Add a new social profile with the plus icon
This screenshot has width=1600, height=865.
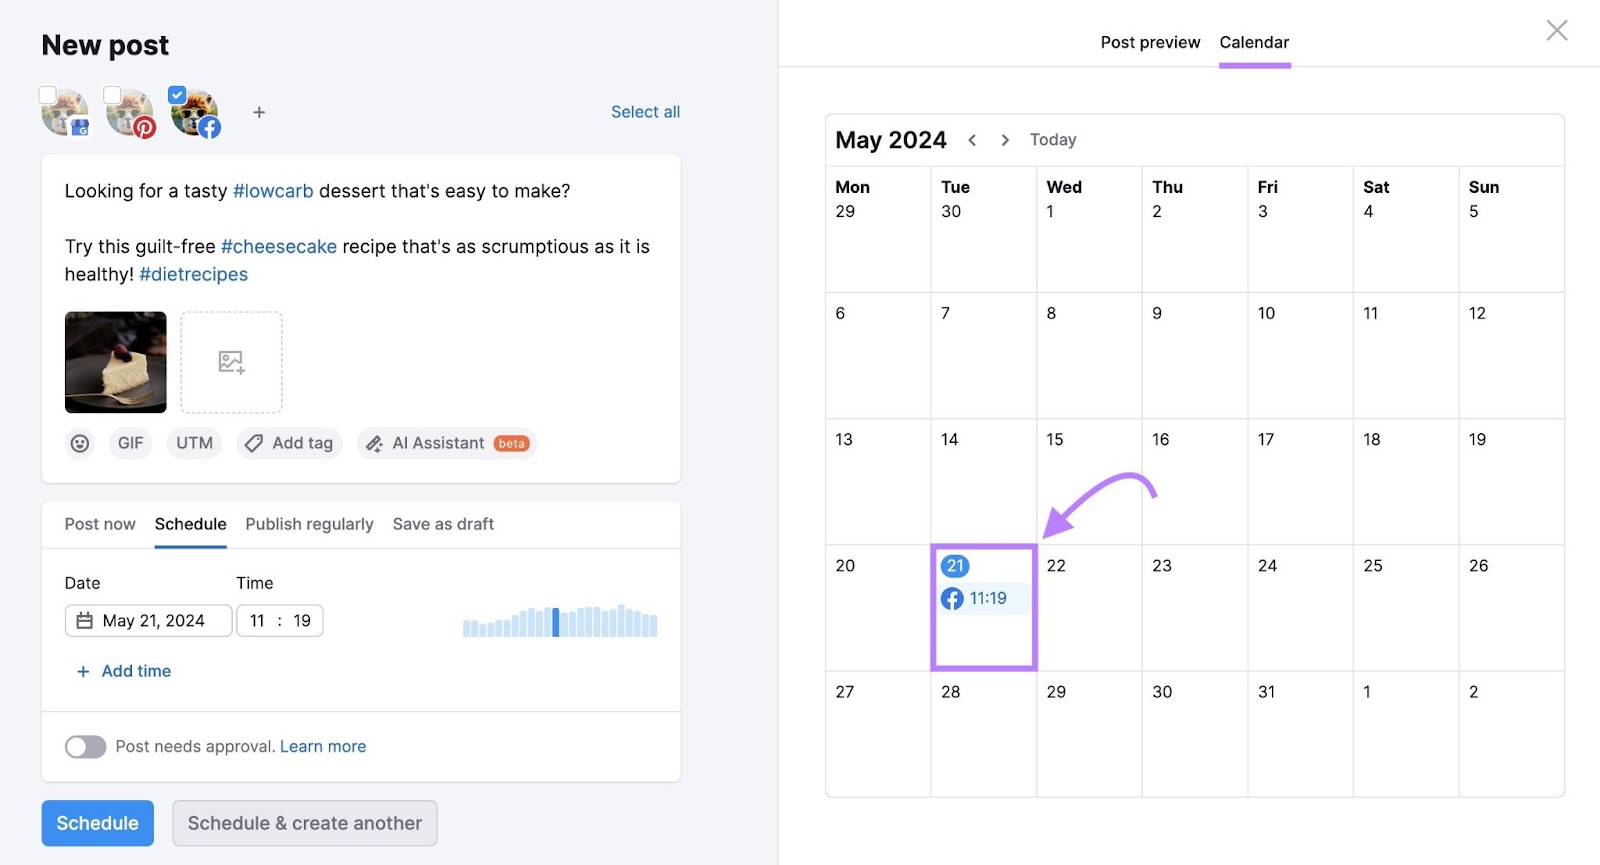pos(258,112)
